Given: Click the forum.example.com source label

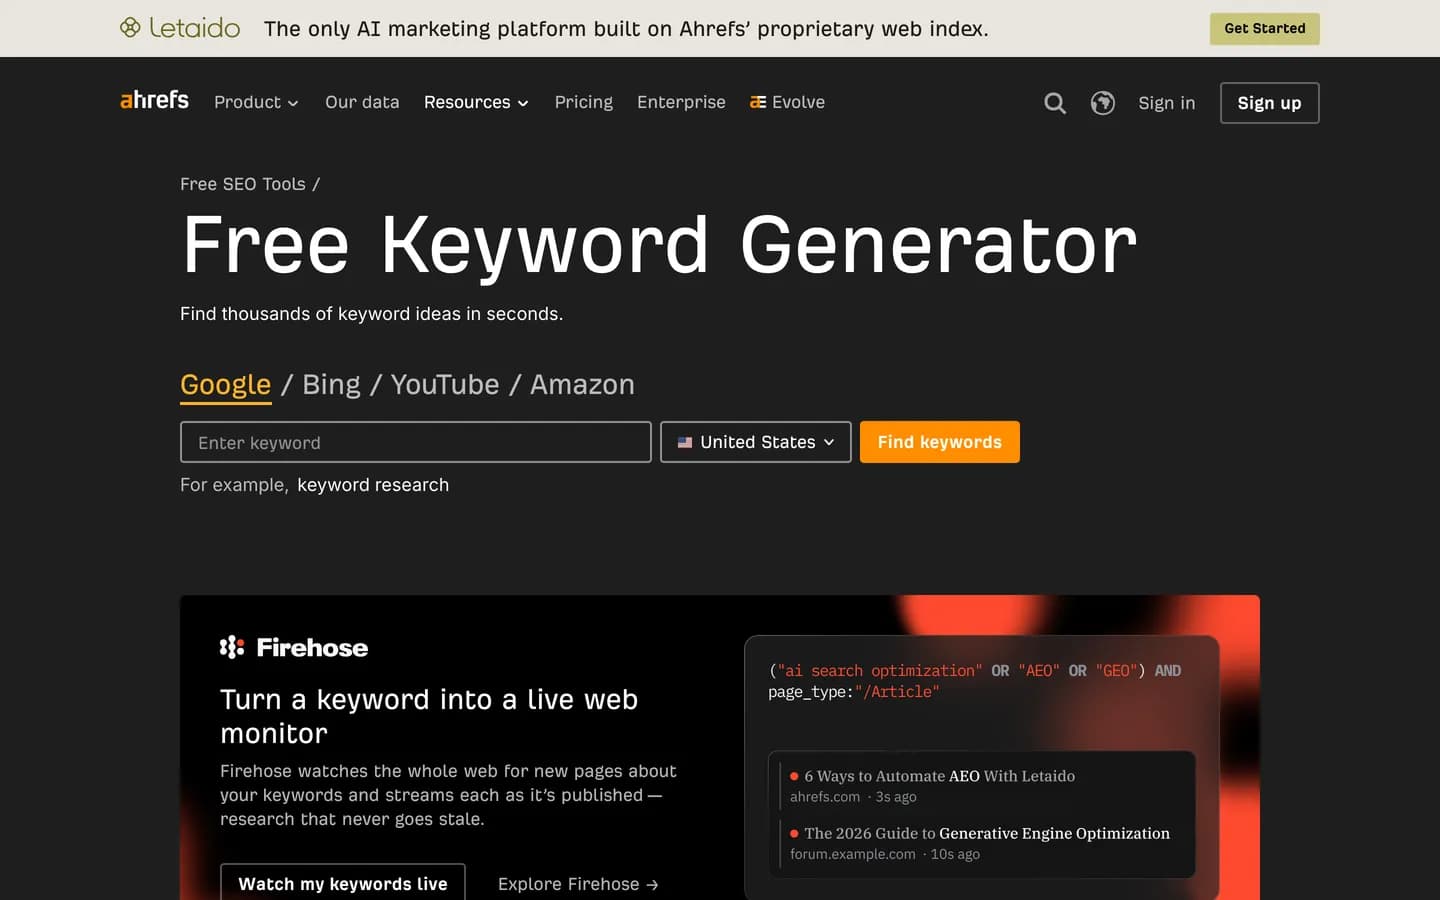Looking at the screenshot, I should [x=853, y=854].
